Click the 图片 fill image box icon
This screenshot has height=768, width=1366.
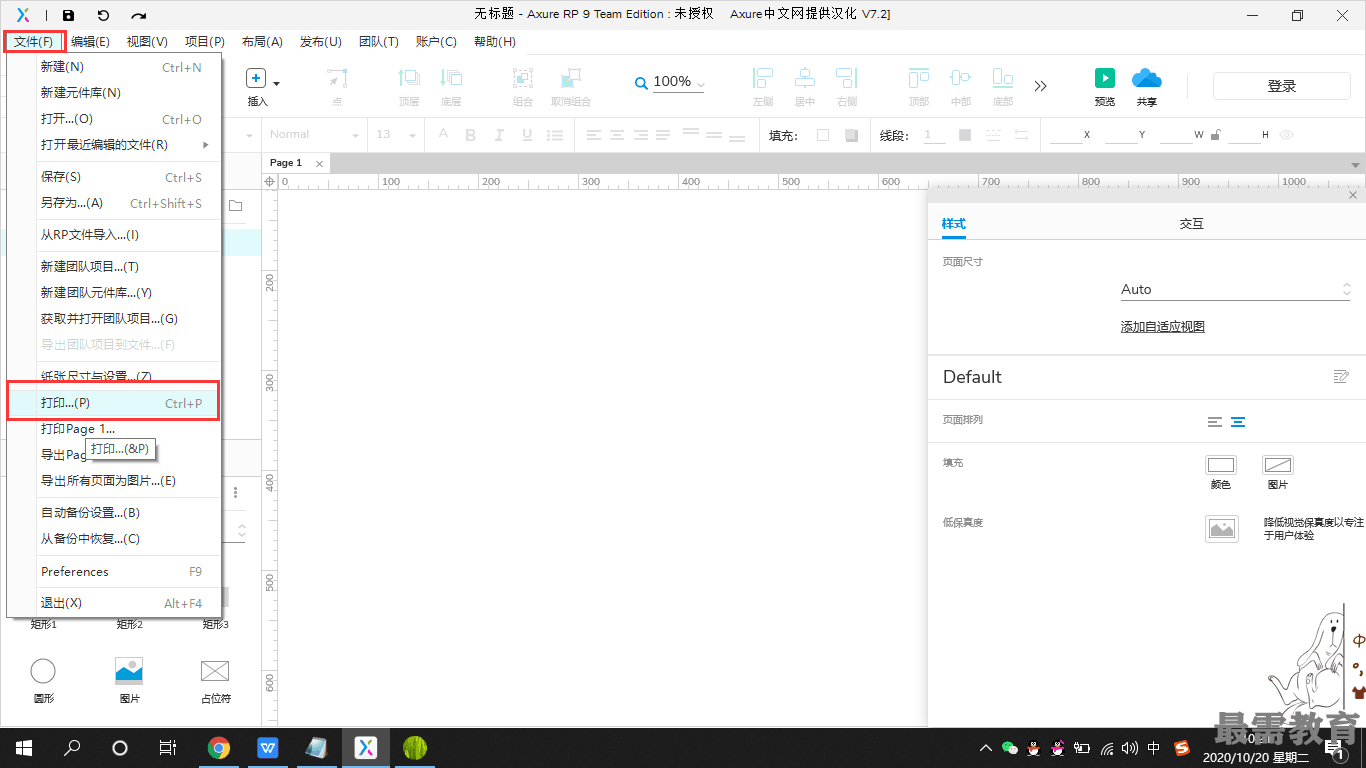click(x=1278, y=465)
